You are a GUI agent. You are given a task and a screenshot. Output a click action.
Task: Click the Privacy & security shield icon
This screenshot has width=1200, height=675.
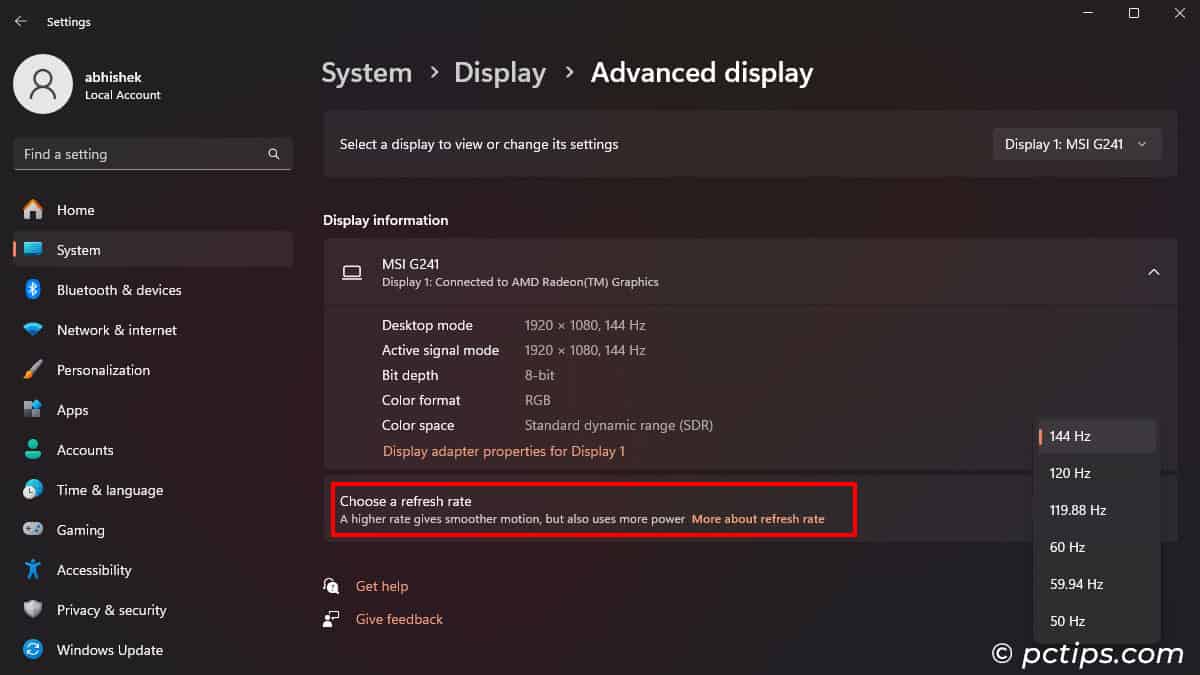(x=33, y=610)
